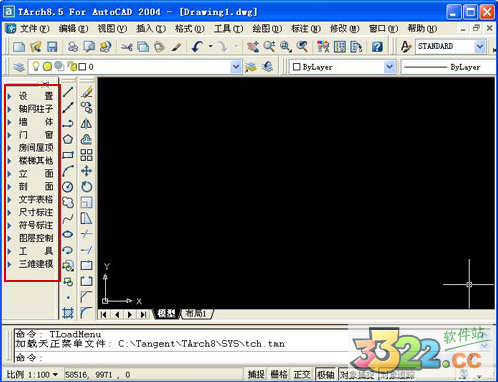Open the layer selection dropdown

[x=236, y=67]
